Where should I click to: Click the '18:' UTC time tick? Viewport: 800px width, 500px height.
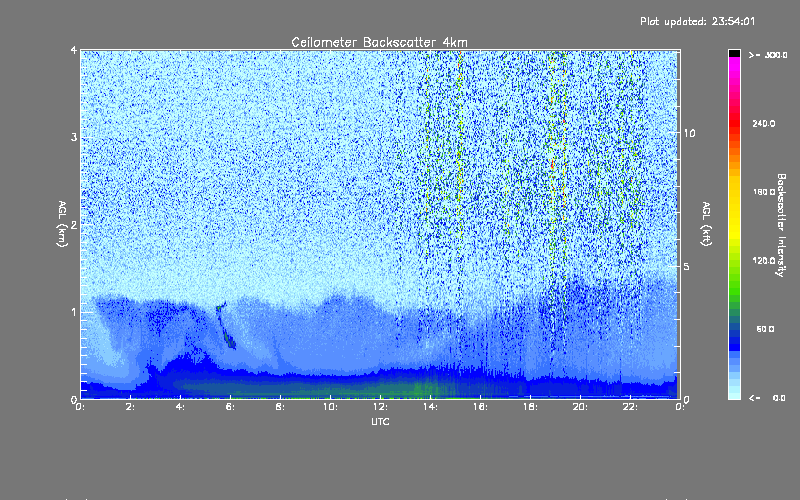(x=530, y=407)
